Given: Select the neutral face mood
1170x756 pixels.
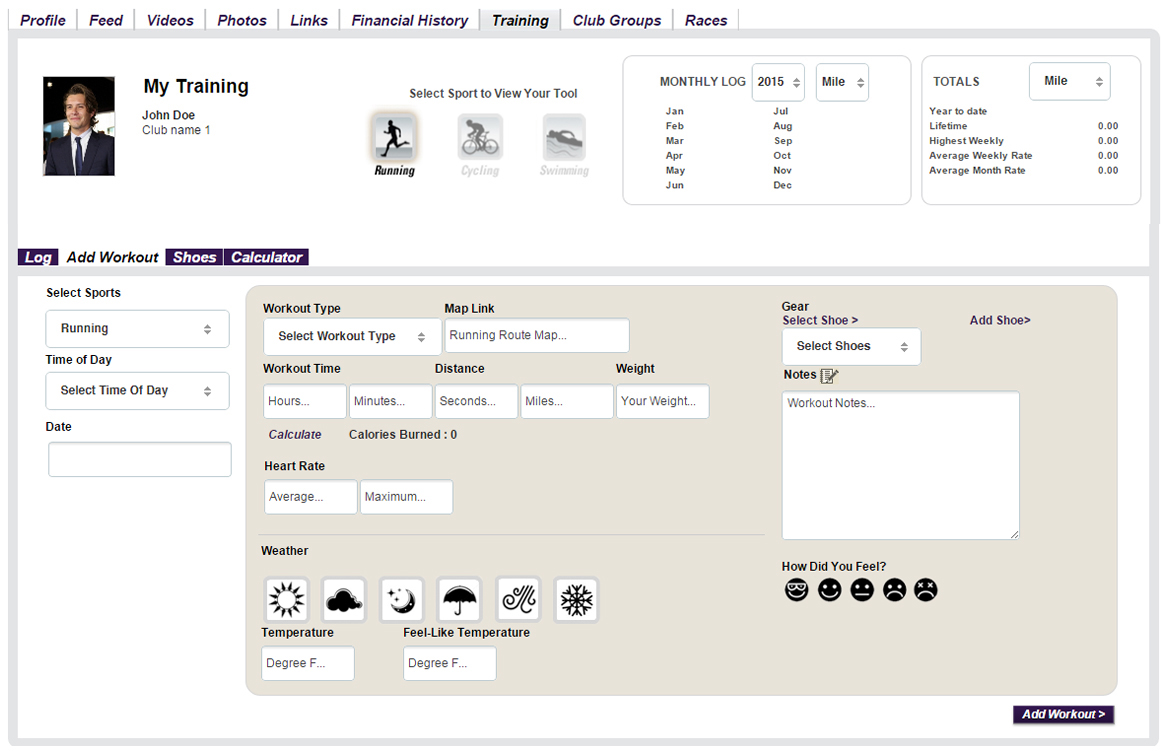Looking at the screenshot, I should pyautogui.click(x=862, y=590).
